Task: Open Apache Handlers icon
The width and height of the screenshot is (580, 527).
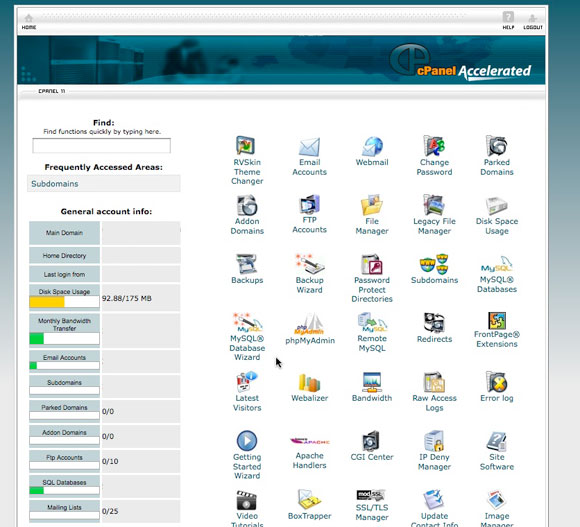Action: tap(309, 441)
